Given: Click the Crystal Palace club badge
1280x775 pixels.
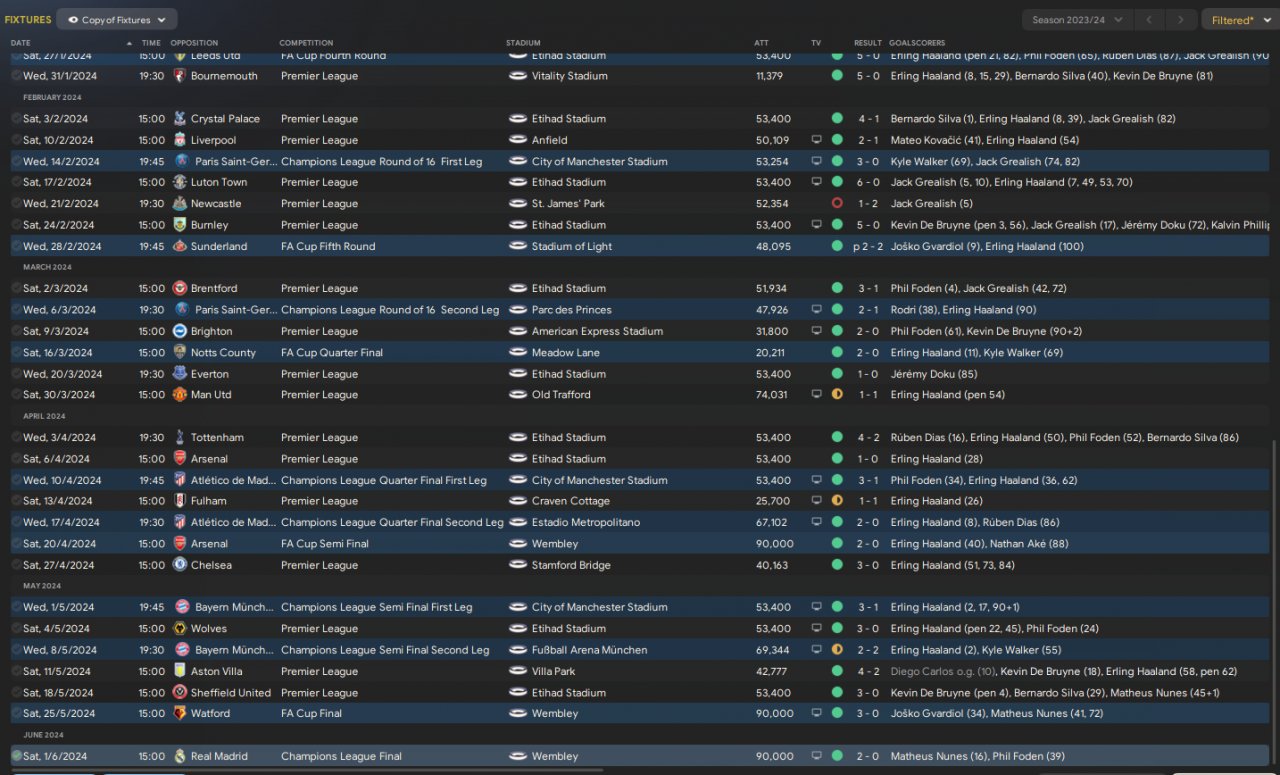Looking at the screenshot, I should click(180, 119).
